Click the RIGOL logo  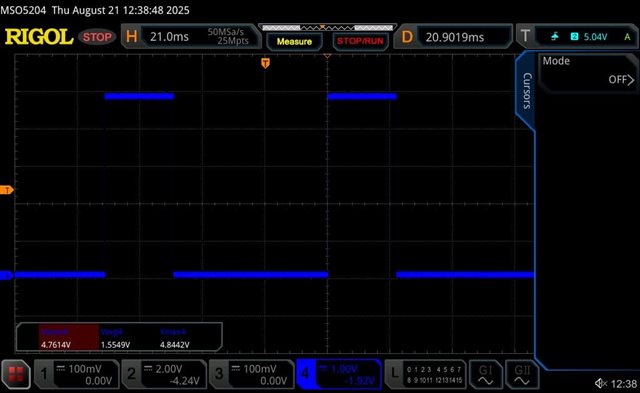[x=39, y=37]
